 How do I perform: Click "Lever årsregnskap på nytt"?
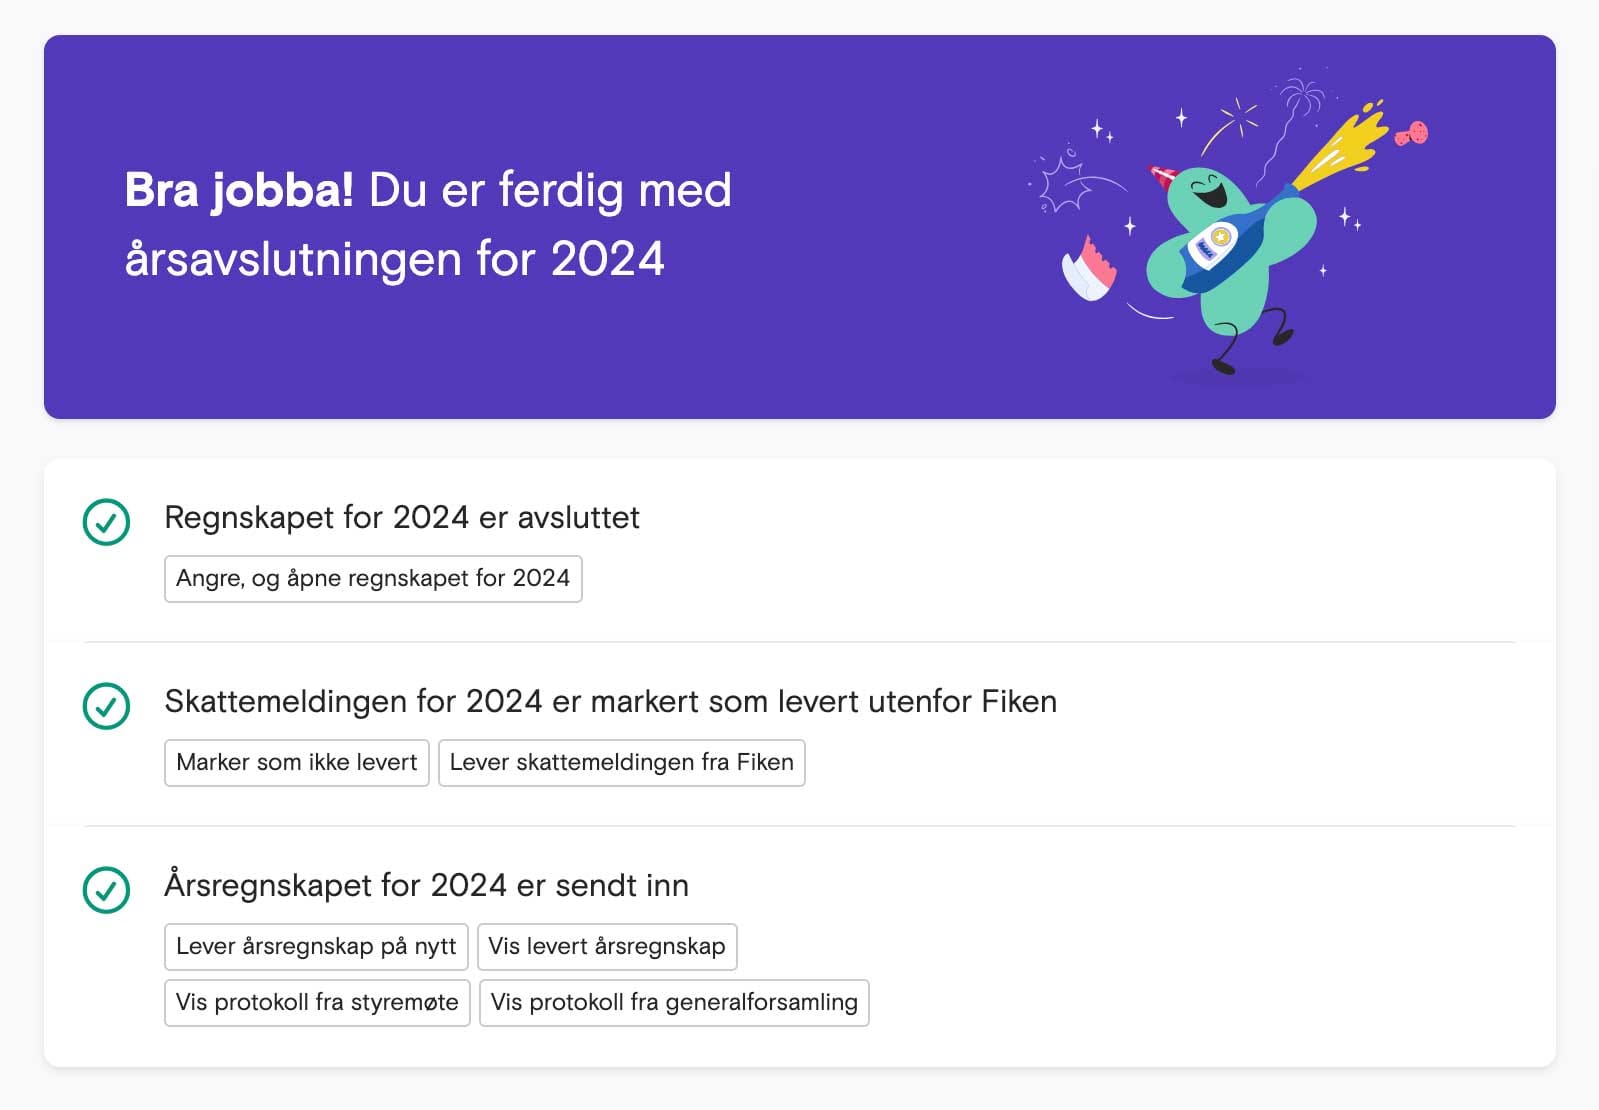tap(315, 946)
